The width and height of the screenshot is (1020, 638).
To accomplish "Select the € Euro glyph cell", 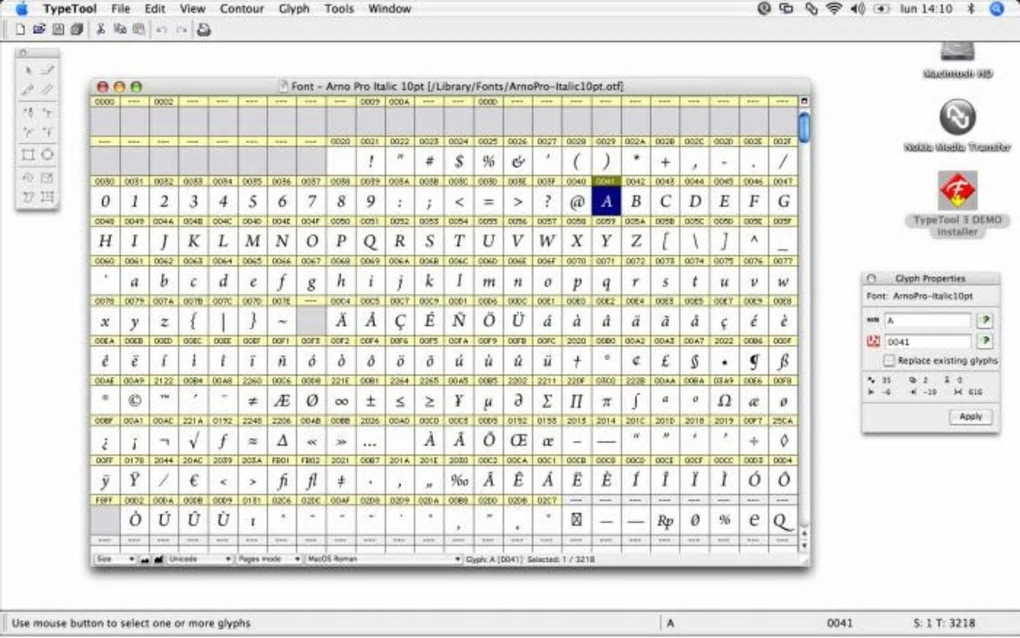I will point(193,481).
